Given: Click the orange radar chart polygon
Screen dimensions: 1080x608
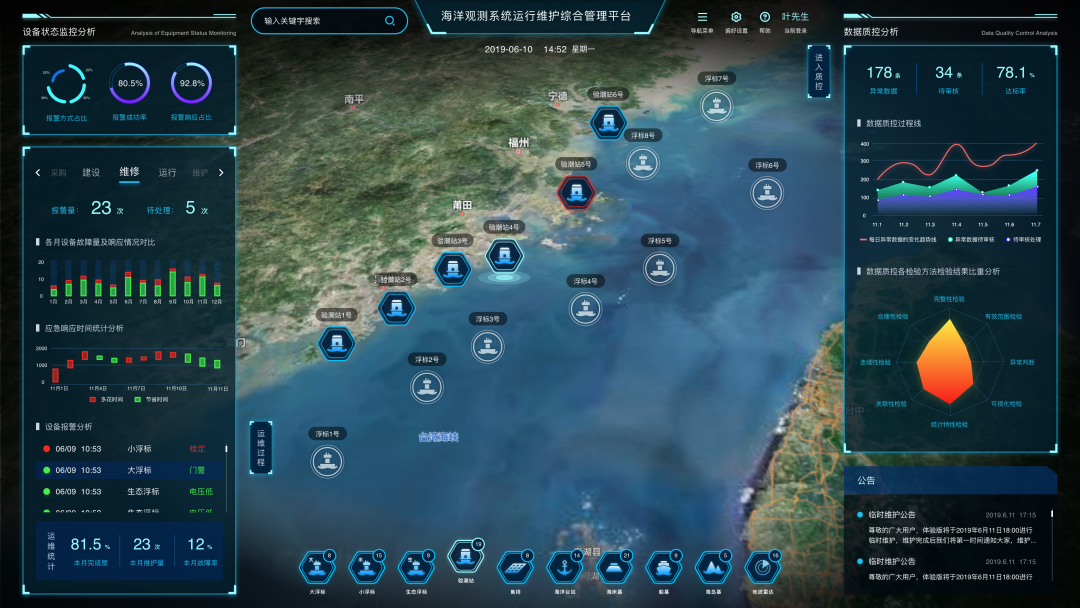Looking at the screenshot, I should [946, 361].
